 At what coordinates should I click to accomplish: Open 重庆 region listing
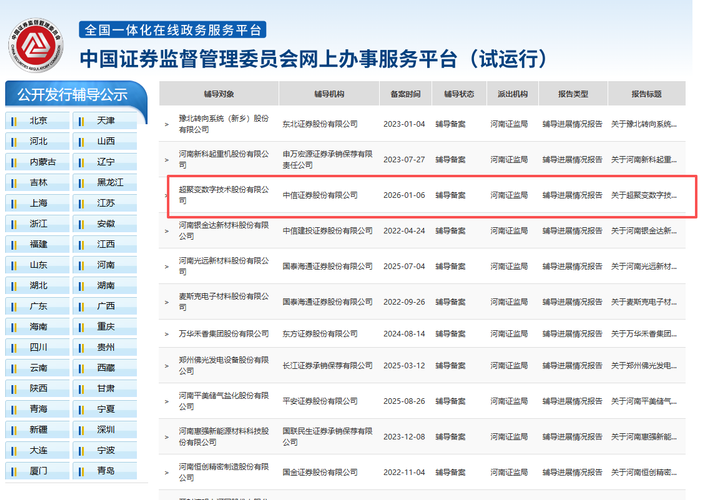point(105,327)
